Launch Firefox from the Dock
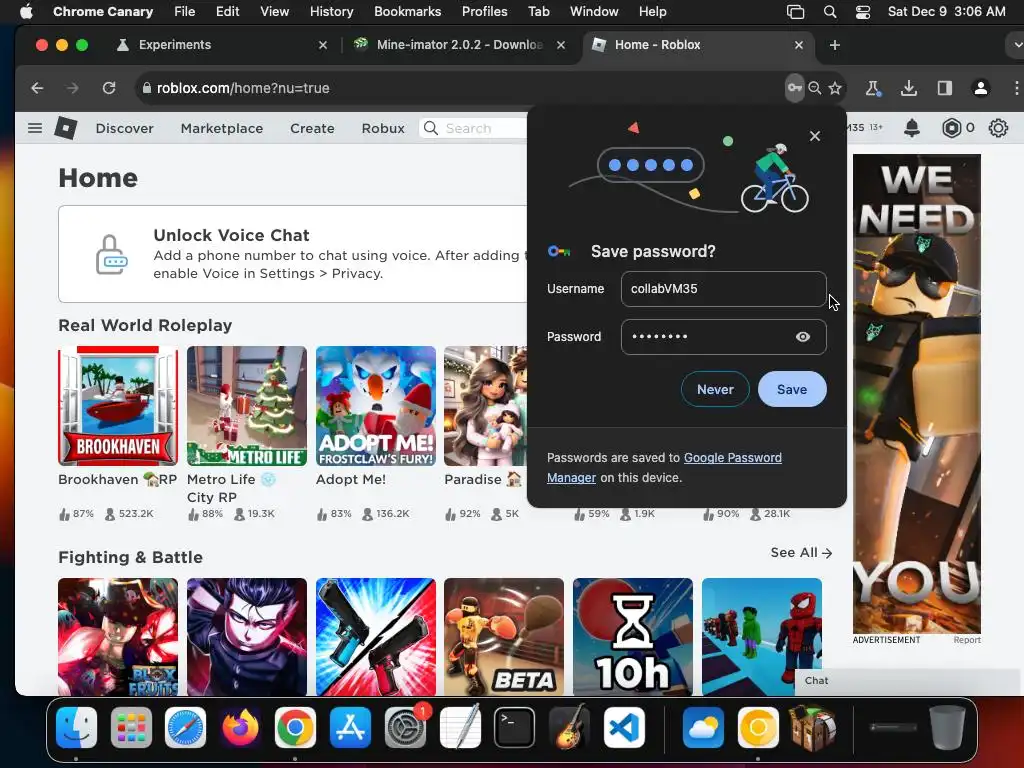Screen dimensions: 1024x768 (x=240, y=728)
